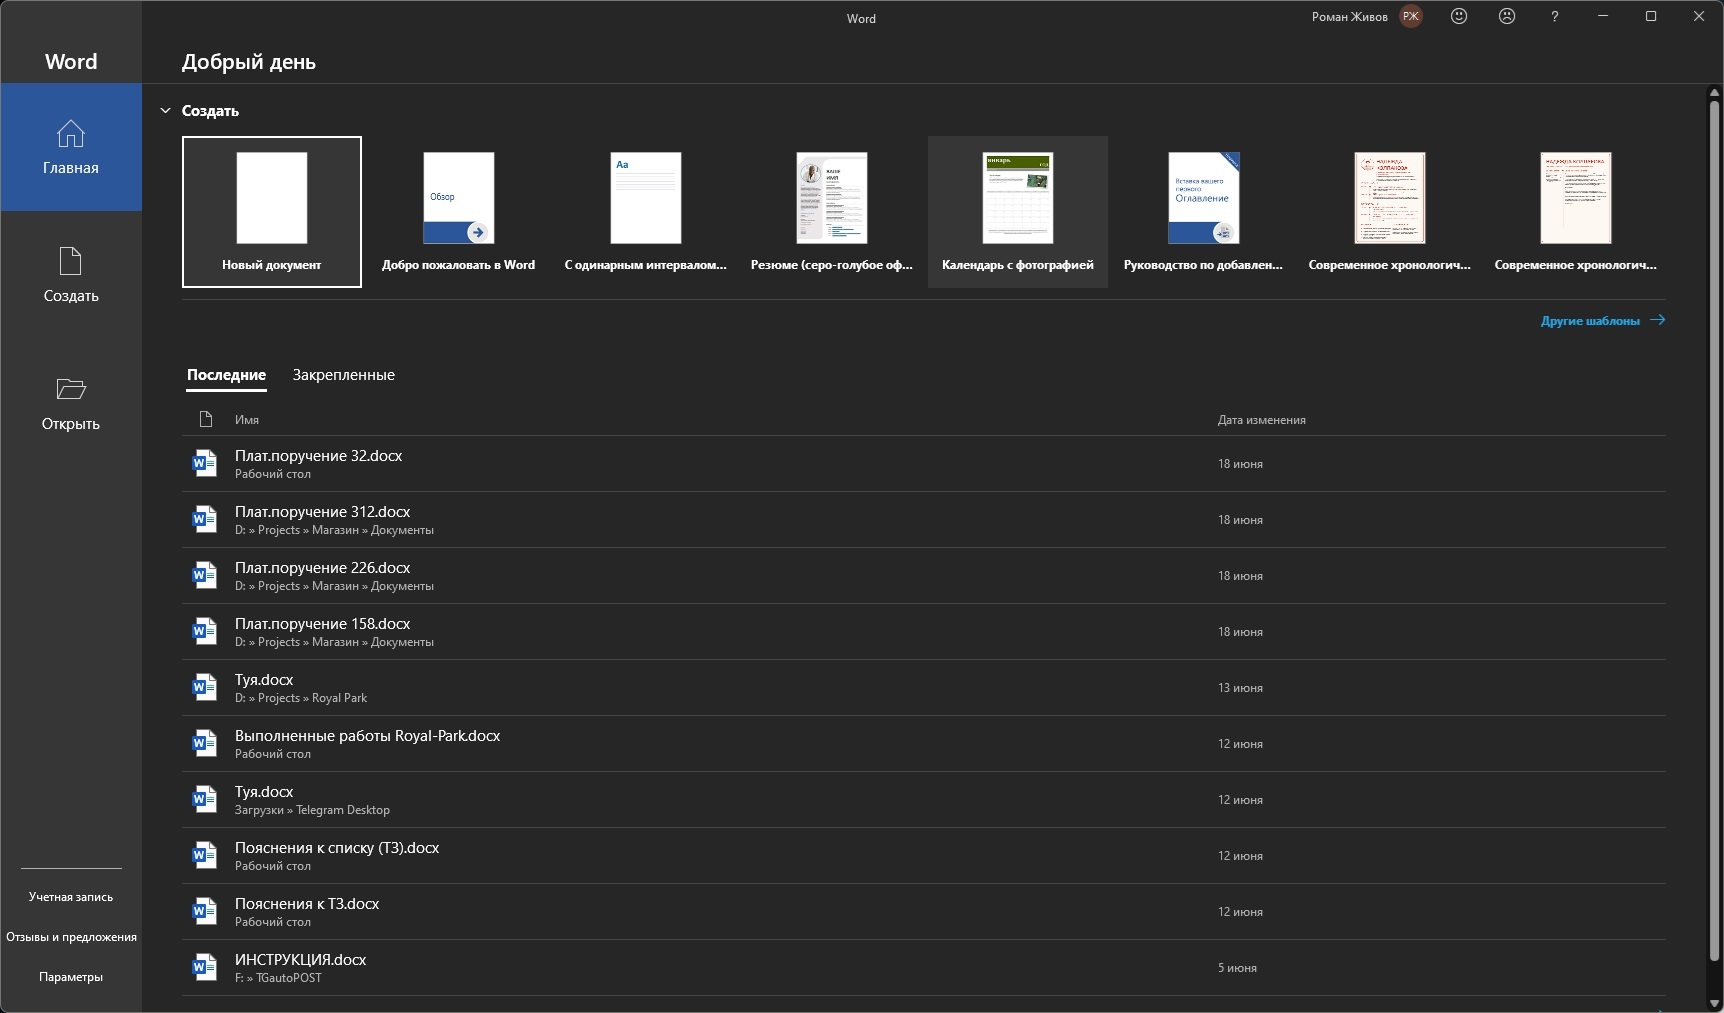The width and height of the screenshot is (1724, 1013).
Task: Open the Добро пожаловать в Word template
Action: click(458, 212)
